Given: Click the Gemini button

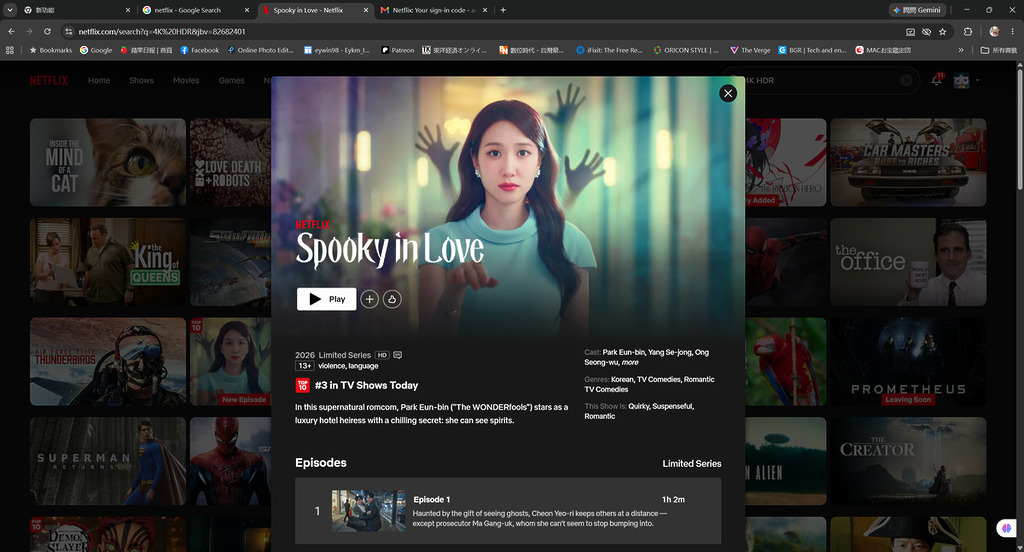Looking at the screenshot, I should [917, 10].
